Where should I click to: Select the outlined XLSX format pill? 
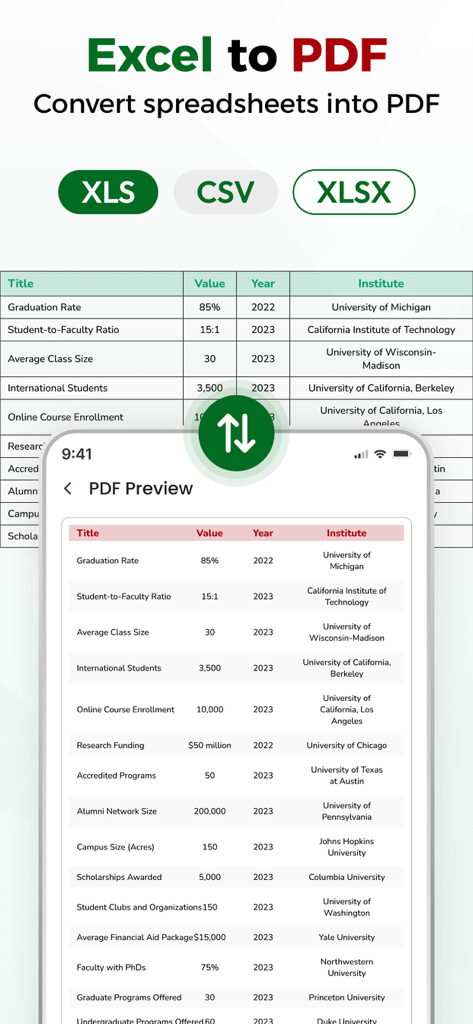click(353, 192)
